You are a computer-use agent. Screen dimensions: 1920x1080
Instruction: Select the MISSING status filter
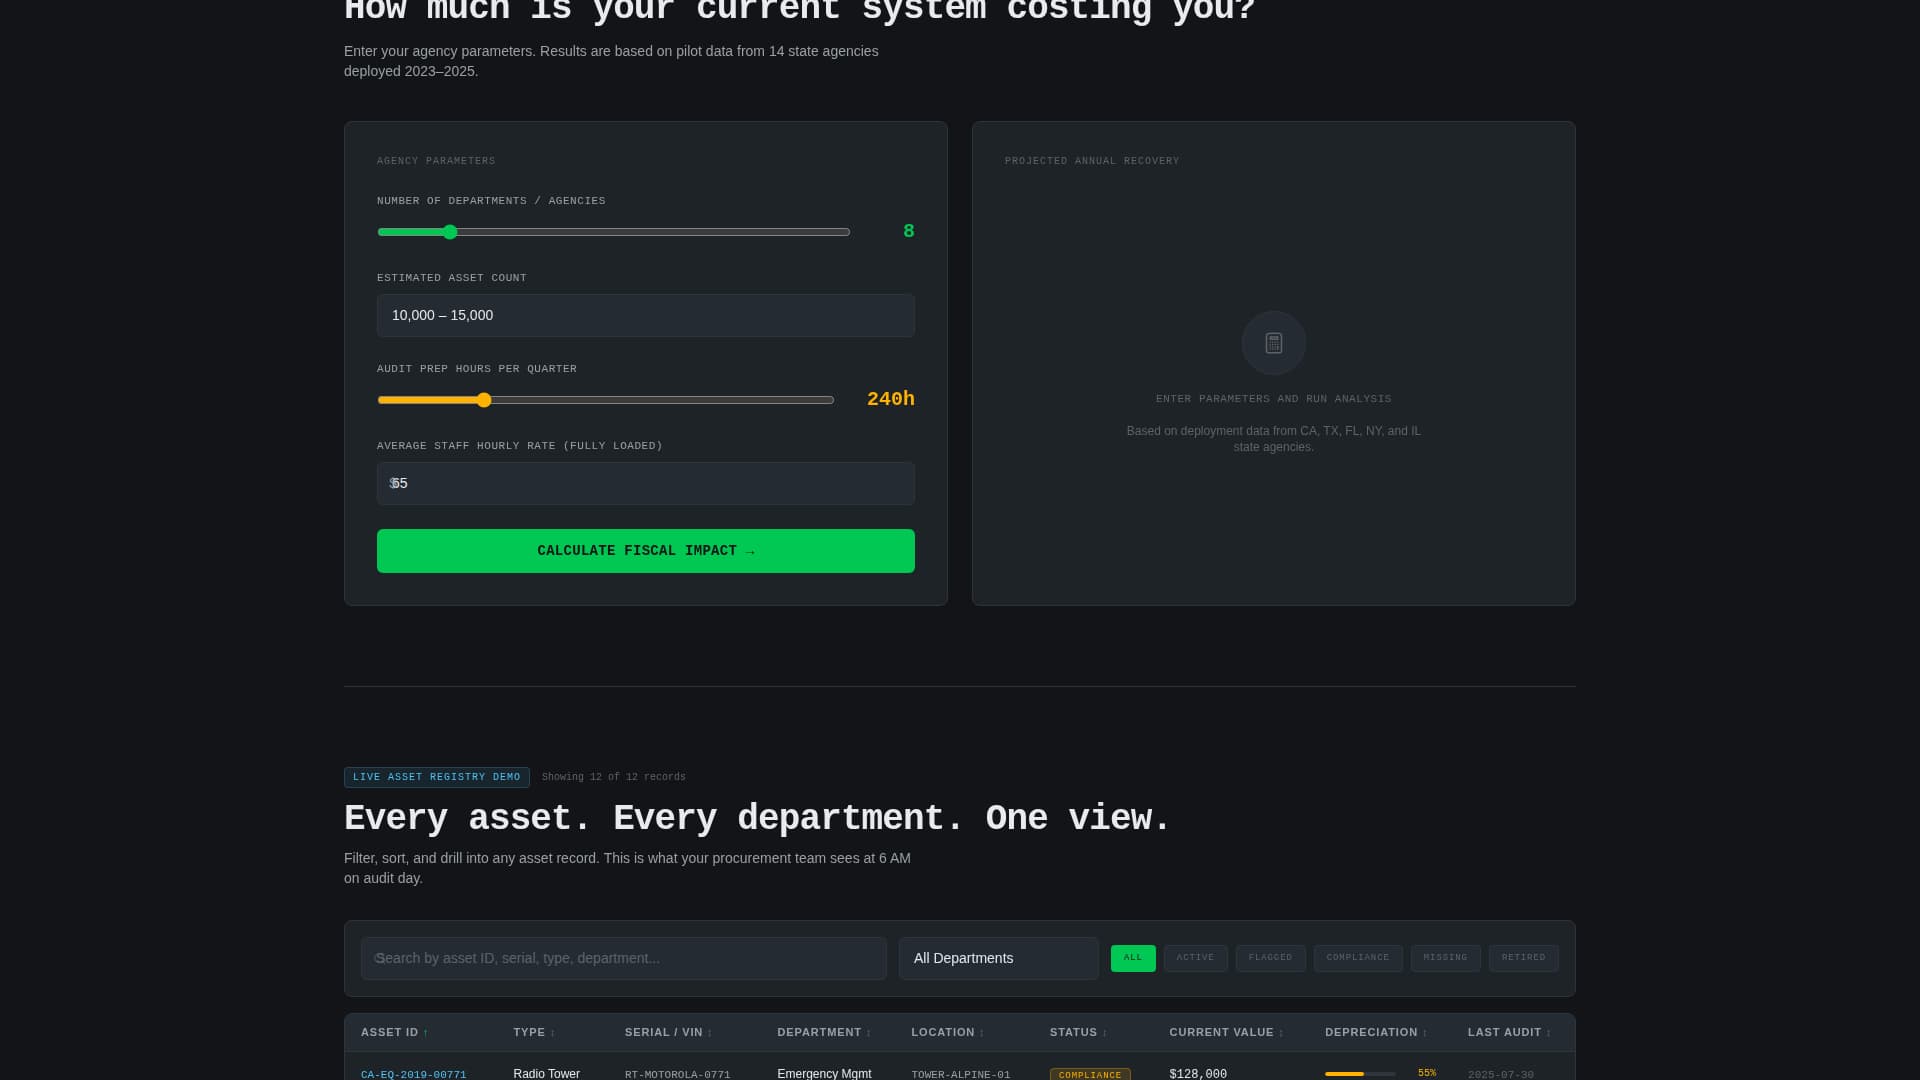pyautogui.click(x=1445, y=958)
